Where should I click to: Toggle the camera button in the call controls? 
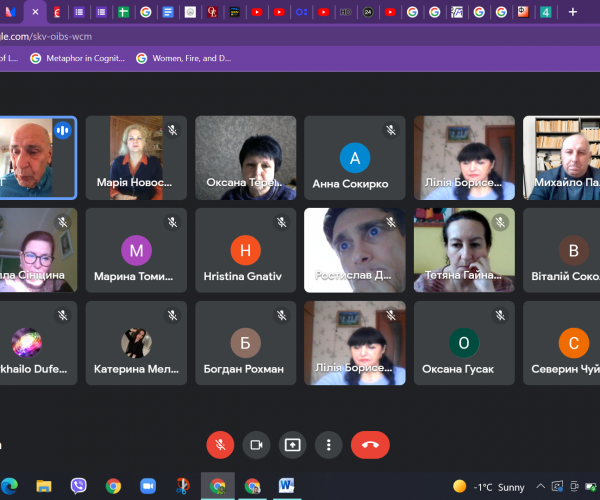(256, 445)
